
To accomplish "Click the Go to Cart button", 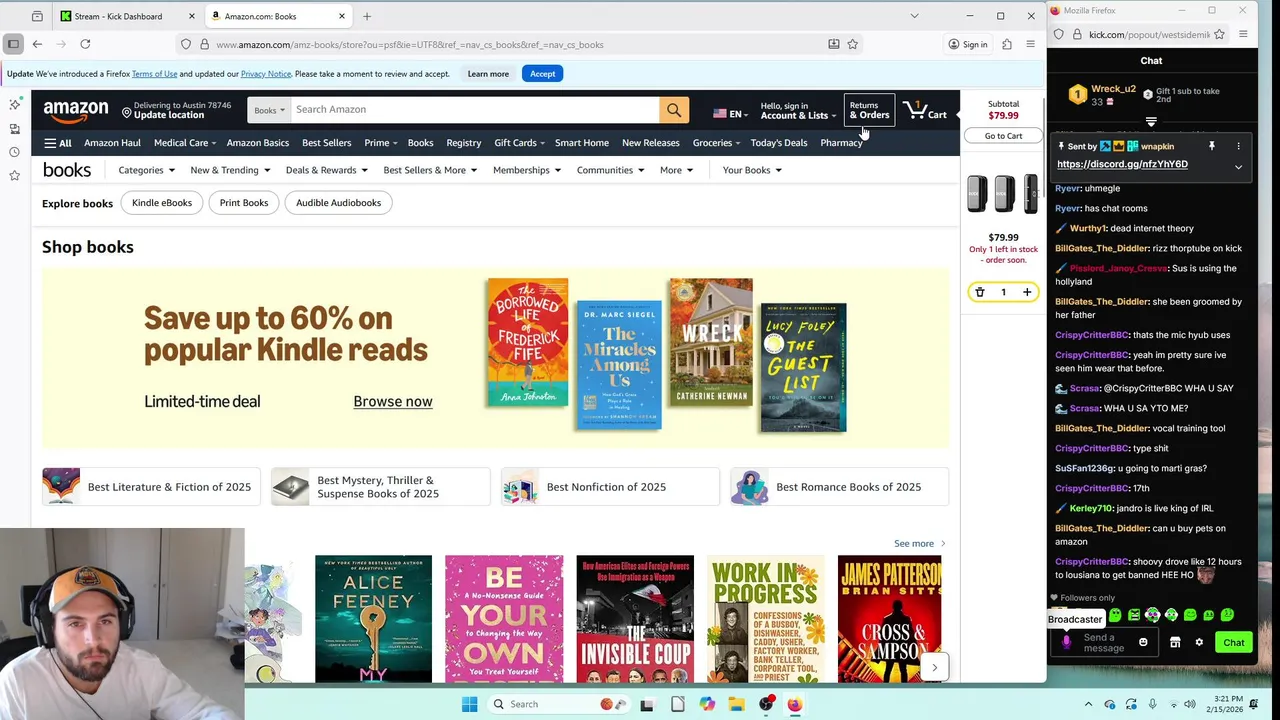I will click(x=1003, y=136).
